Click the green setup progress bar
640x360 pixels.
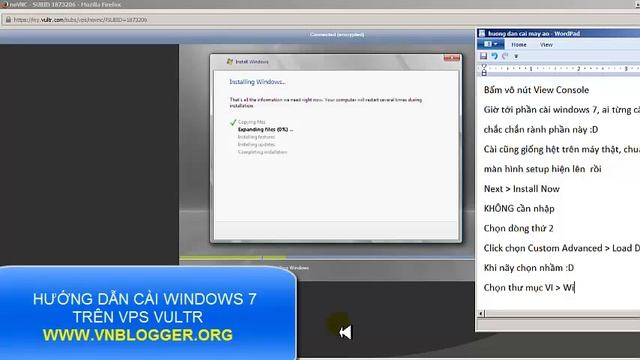pos(233,258)
